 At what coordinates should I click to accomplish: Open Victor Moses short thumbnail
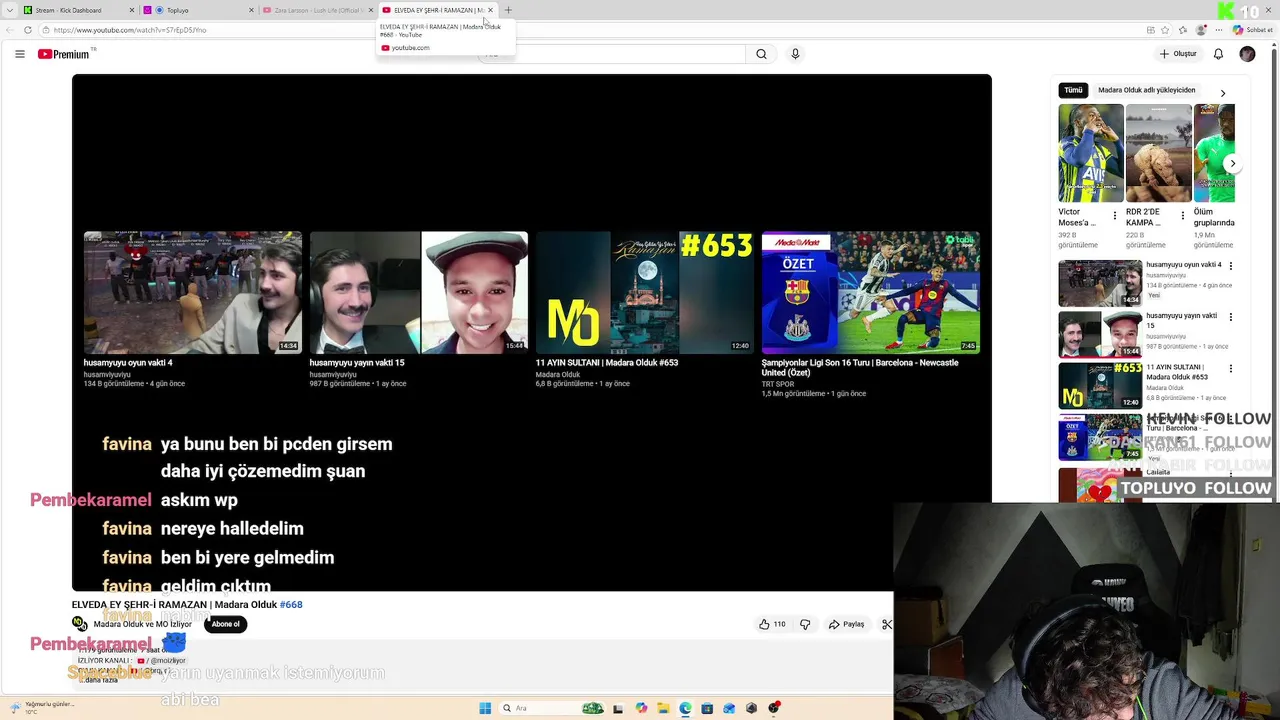coord(1091,153)
